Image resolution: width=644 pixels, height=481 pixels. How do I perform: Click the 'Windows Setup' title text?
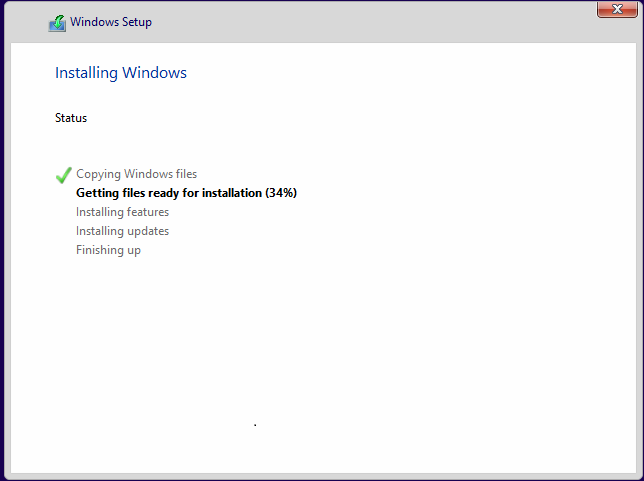tap(111, 22)
